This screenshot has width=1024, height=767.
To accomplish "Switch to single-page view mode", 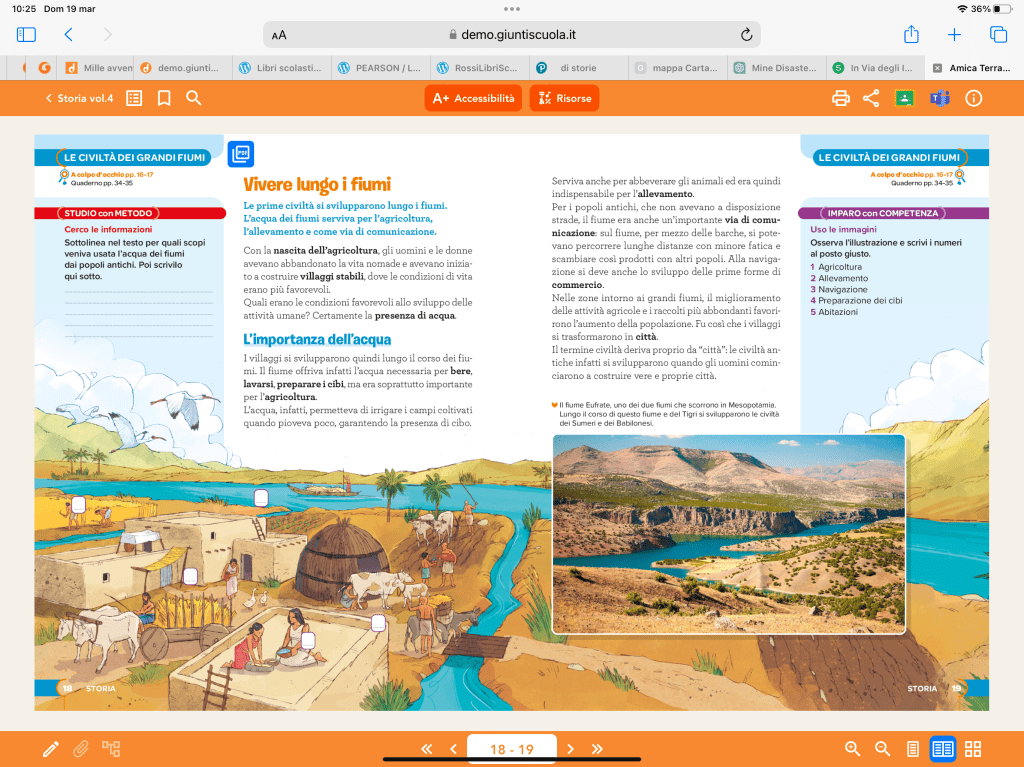I will tap(912, 749).
